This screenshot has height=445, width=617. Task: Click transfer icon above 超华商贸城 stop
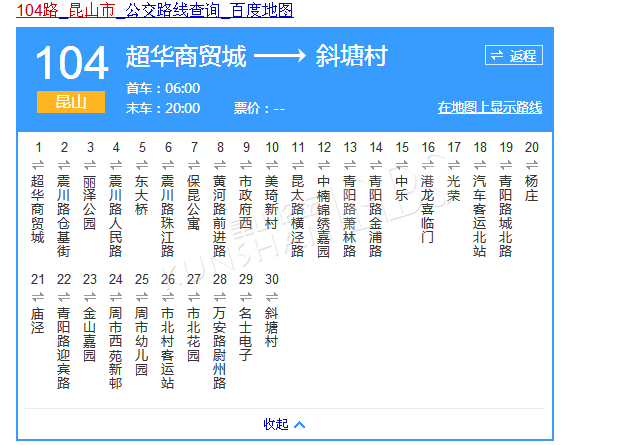click(x=38, y=164)
